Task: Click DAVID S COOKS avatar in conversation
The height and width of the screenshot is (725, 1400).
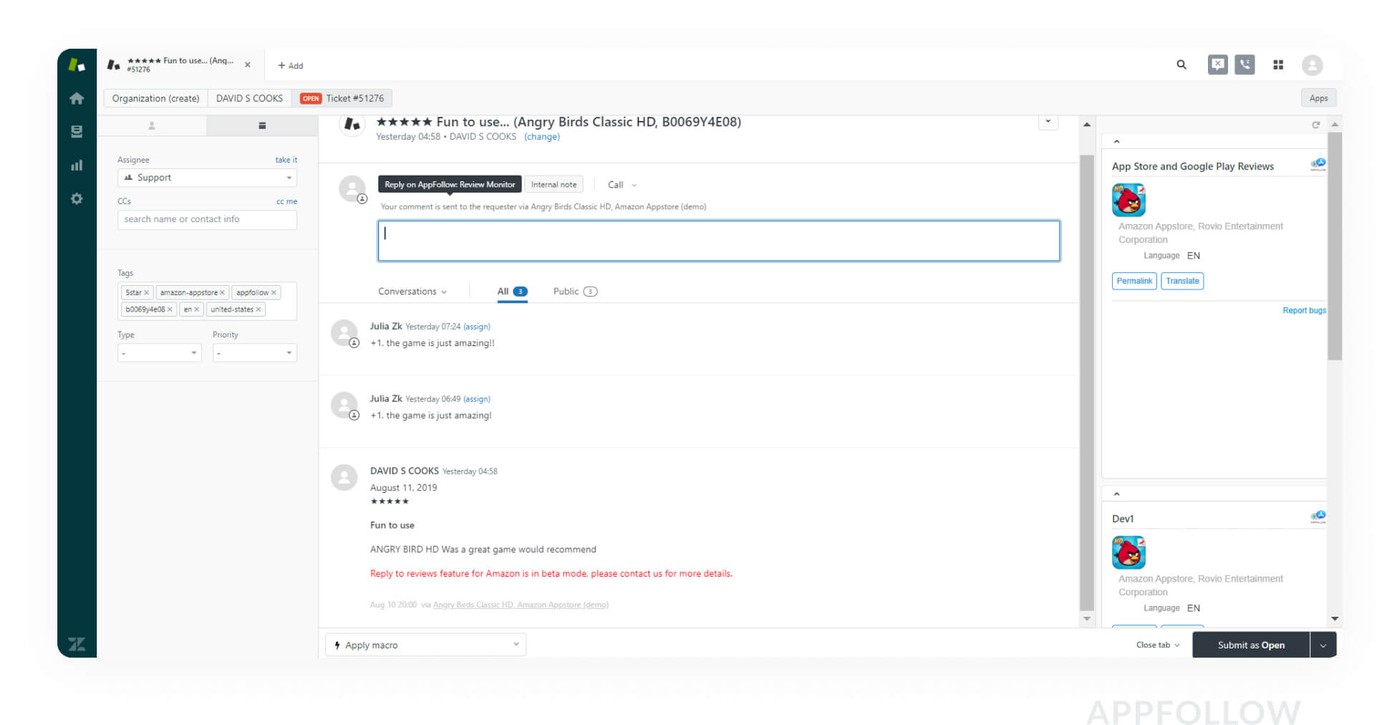Action: pos(344,477)
